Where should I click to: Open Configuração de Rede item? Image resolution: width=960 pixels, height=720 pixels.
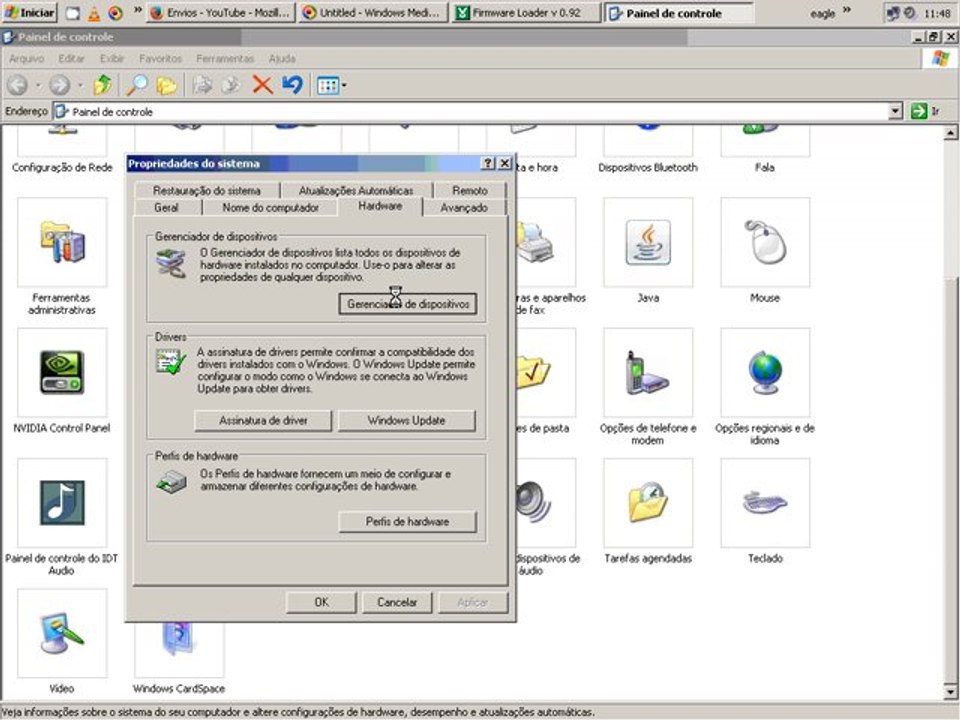pyautogui.click(x=62, y=167)
